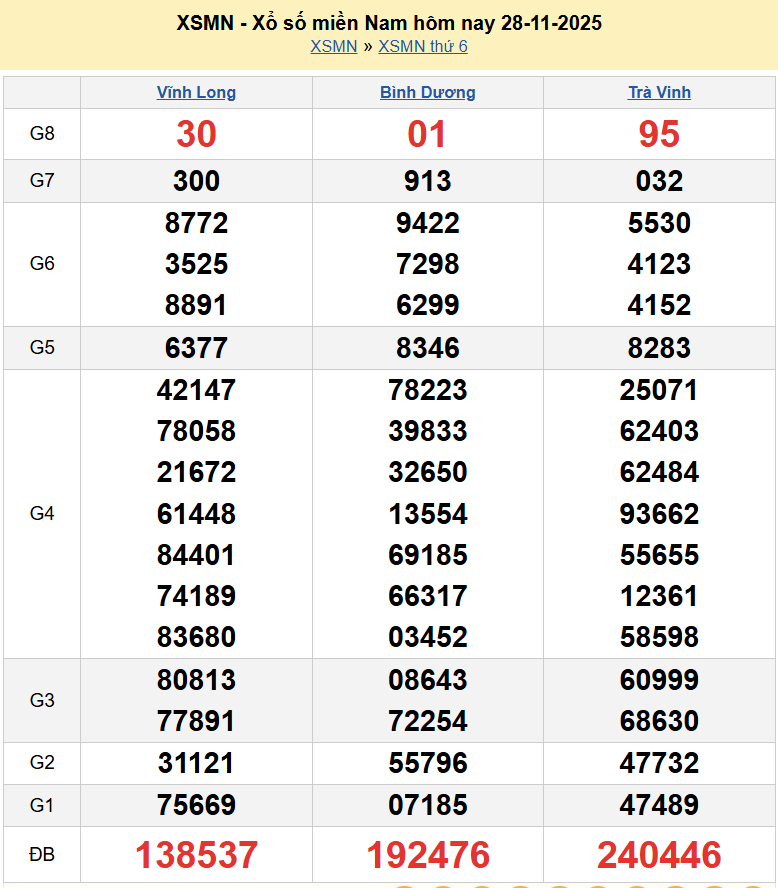The image size is (778, 888).
Task: Select Trà Vinh special prize 240446
Action: [x=659, y=855]
